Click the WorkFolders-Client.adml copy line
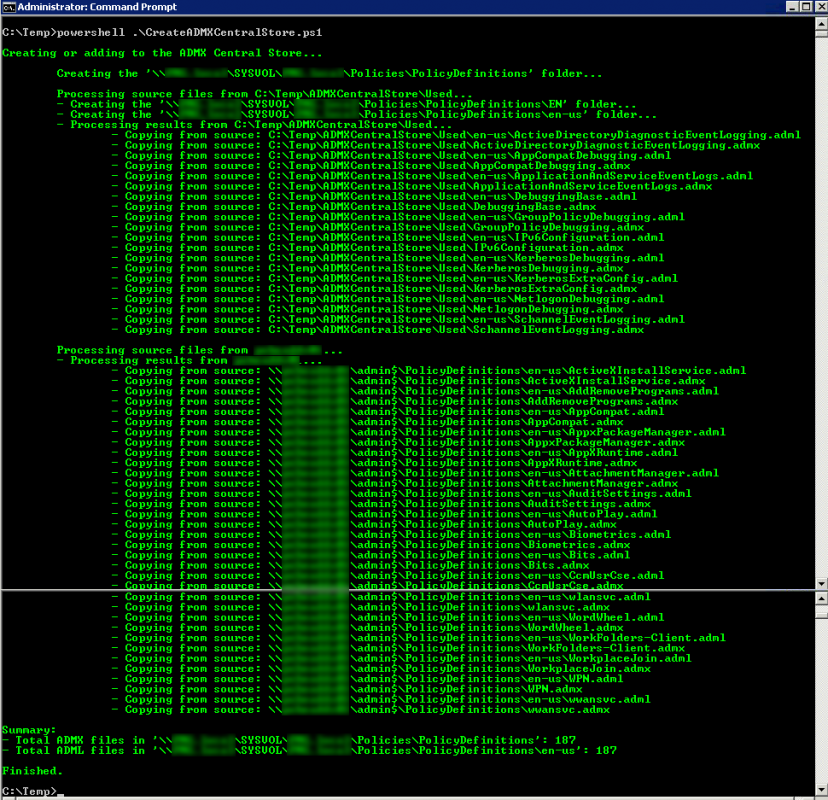828x800 pixels. (418, 637)
